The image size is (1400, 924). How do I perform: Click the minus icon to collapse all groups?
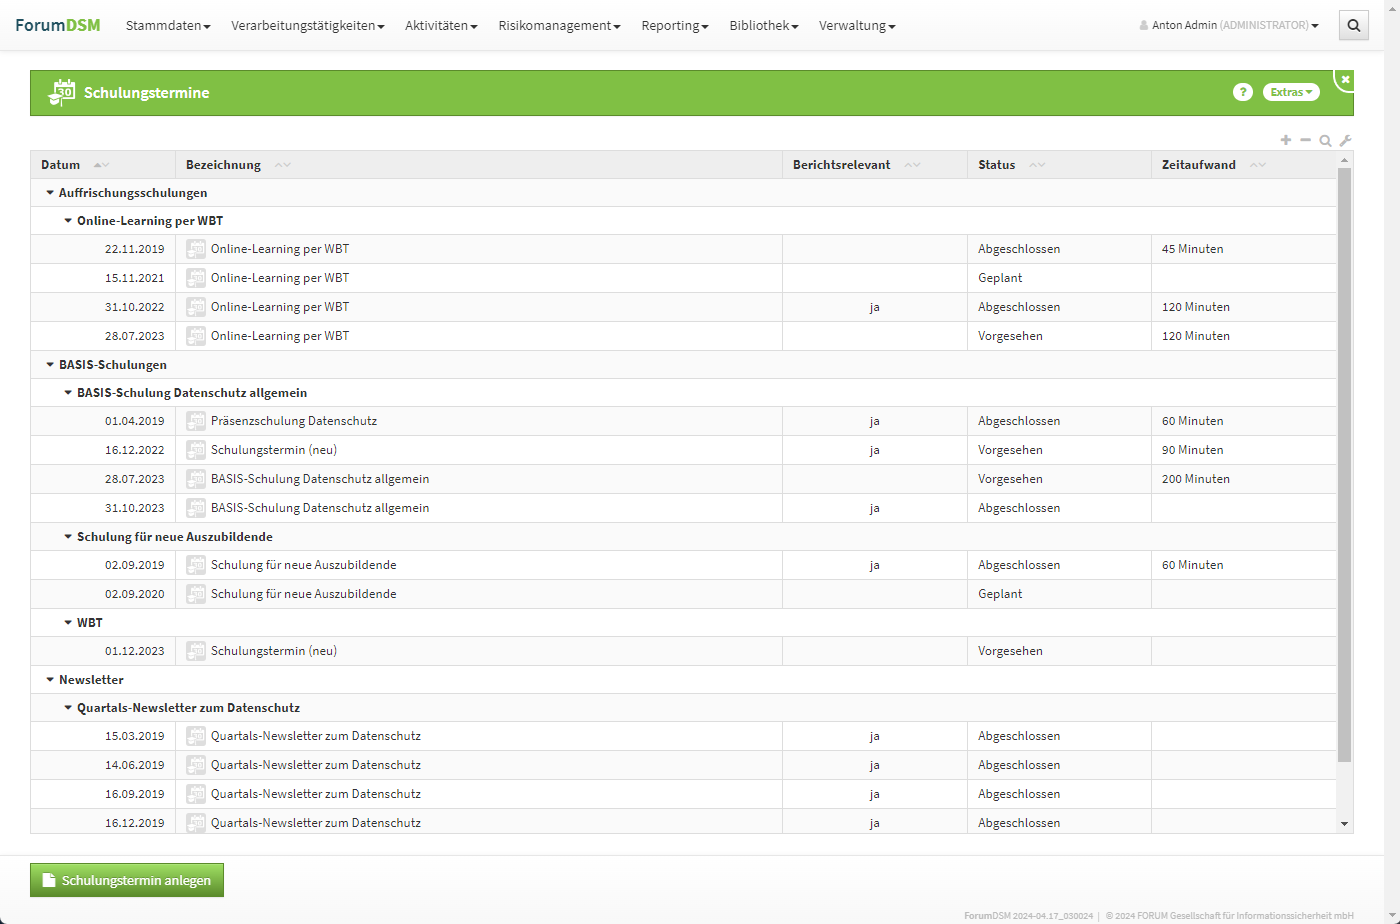point(1305,140)
